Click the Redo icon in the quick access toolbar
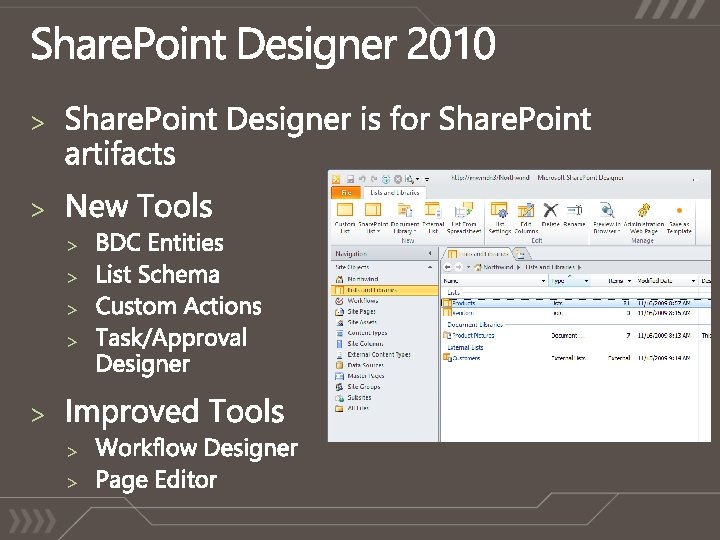This screenshot has height=540, width=720. (x=374, y=179)
